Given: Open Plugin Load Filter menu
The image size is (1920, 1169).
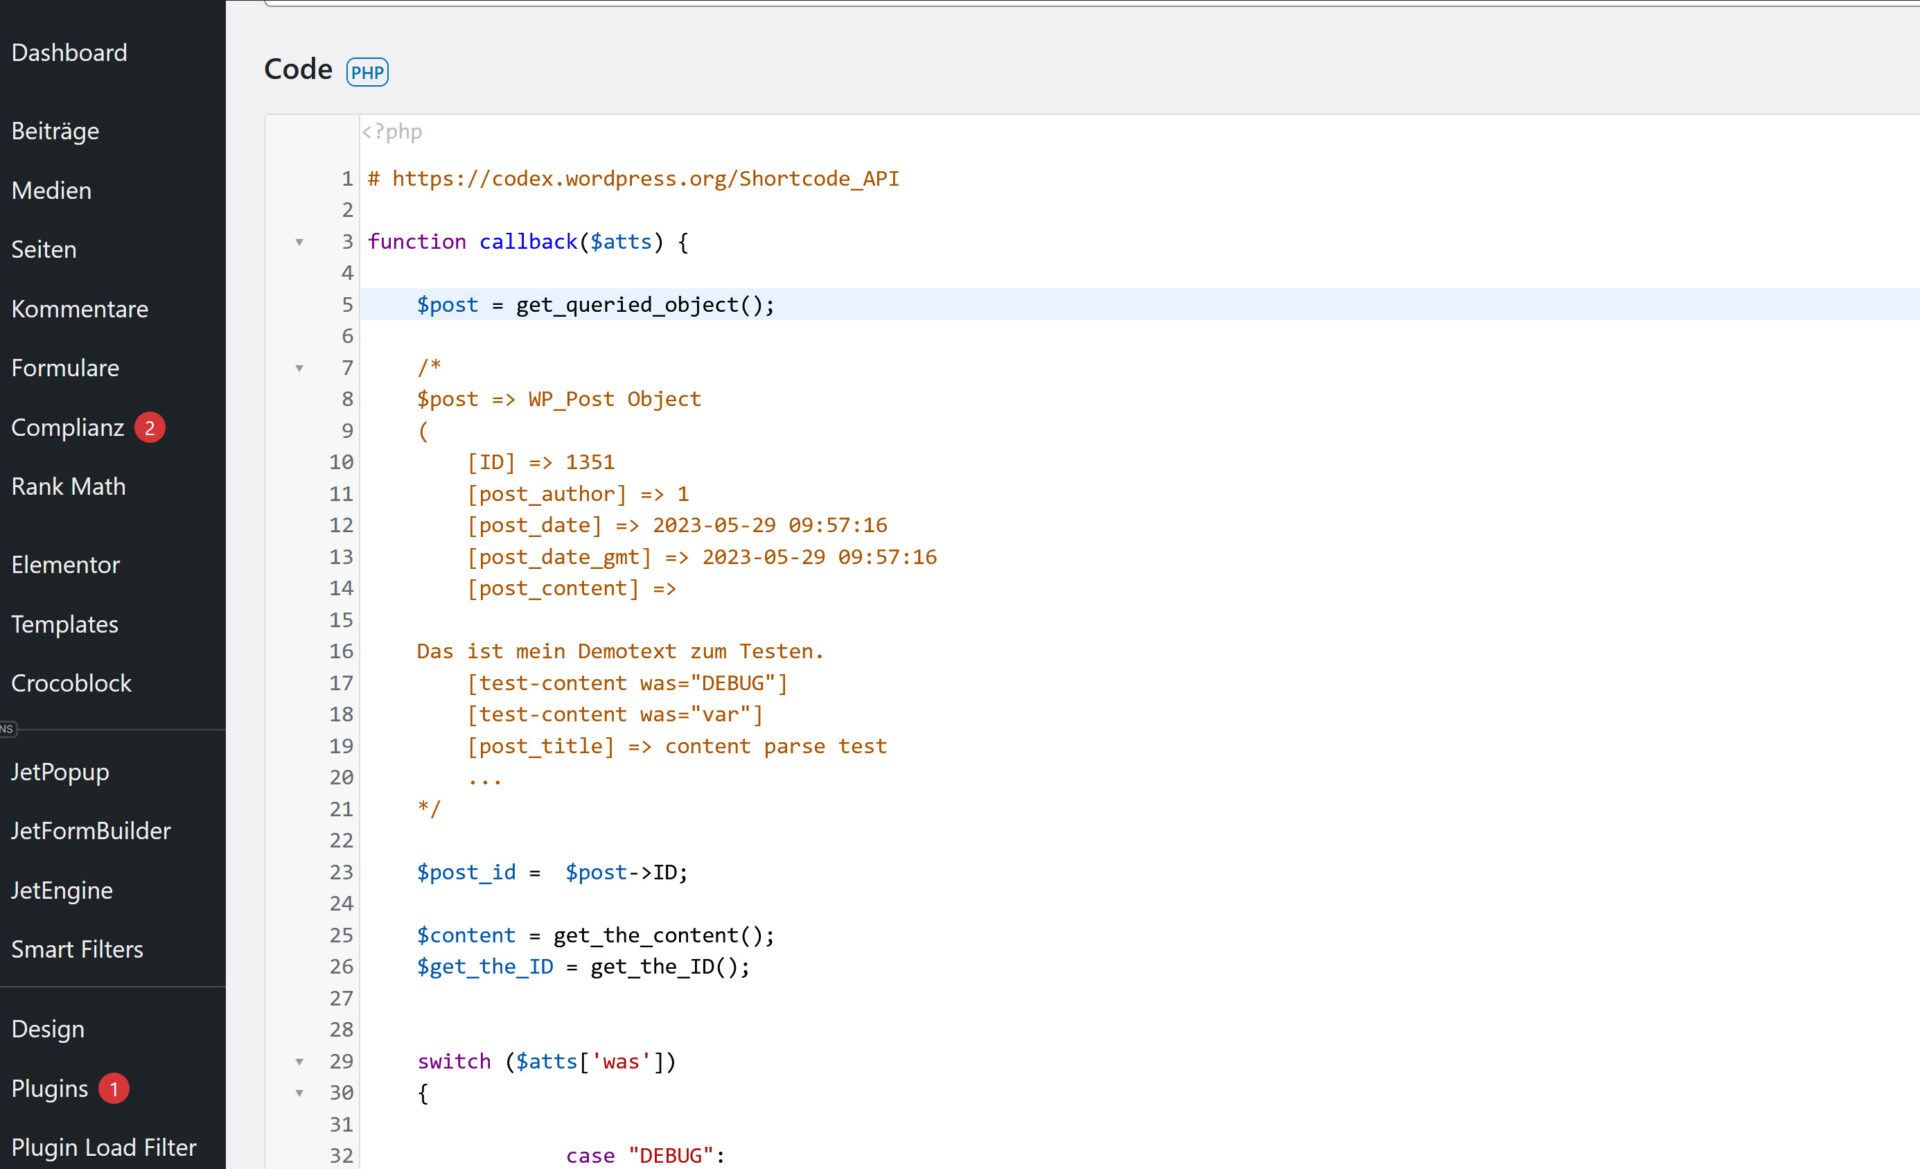Looking at the screenshot, I should 104,1147.
